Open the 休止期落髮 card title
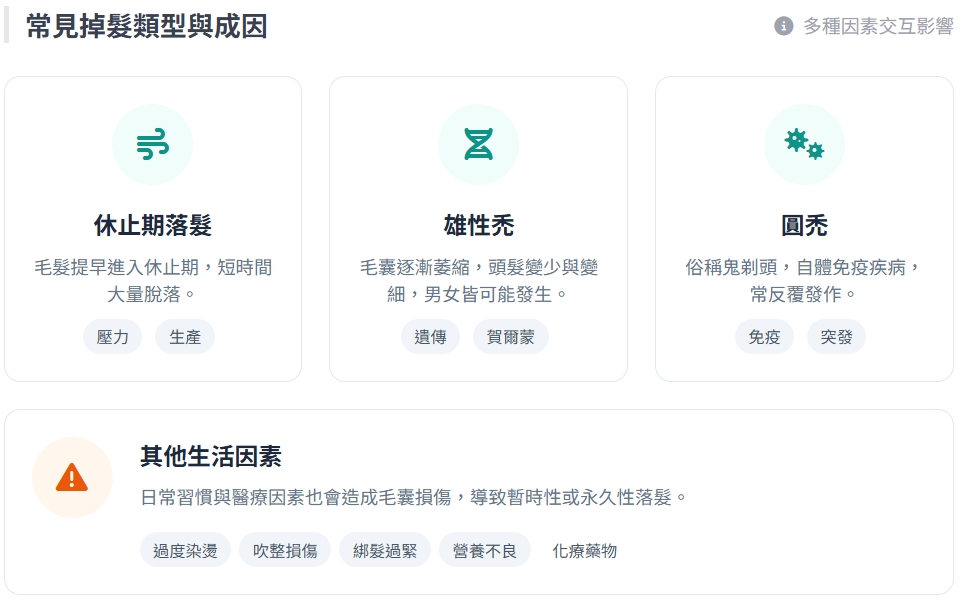The height and width of the screenshot is (605, 968). [153, 225]
